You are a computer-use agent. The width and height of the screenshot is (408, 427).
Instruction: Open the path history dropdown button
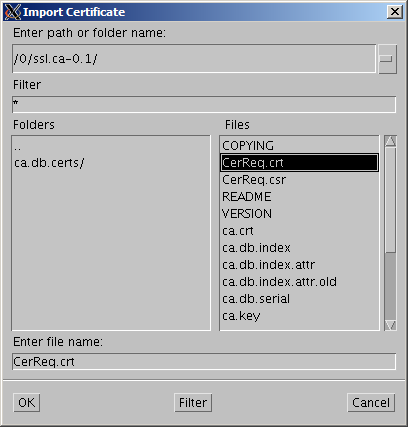pyautogui.click(x=387, y=59)
